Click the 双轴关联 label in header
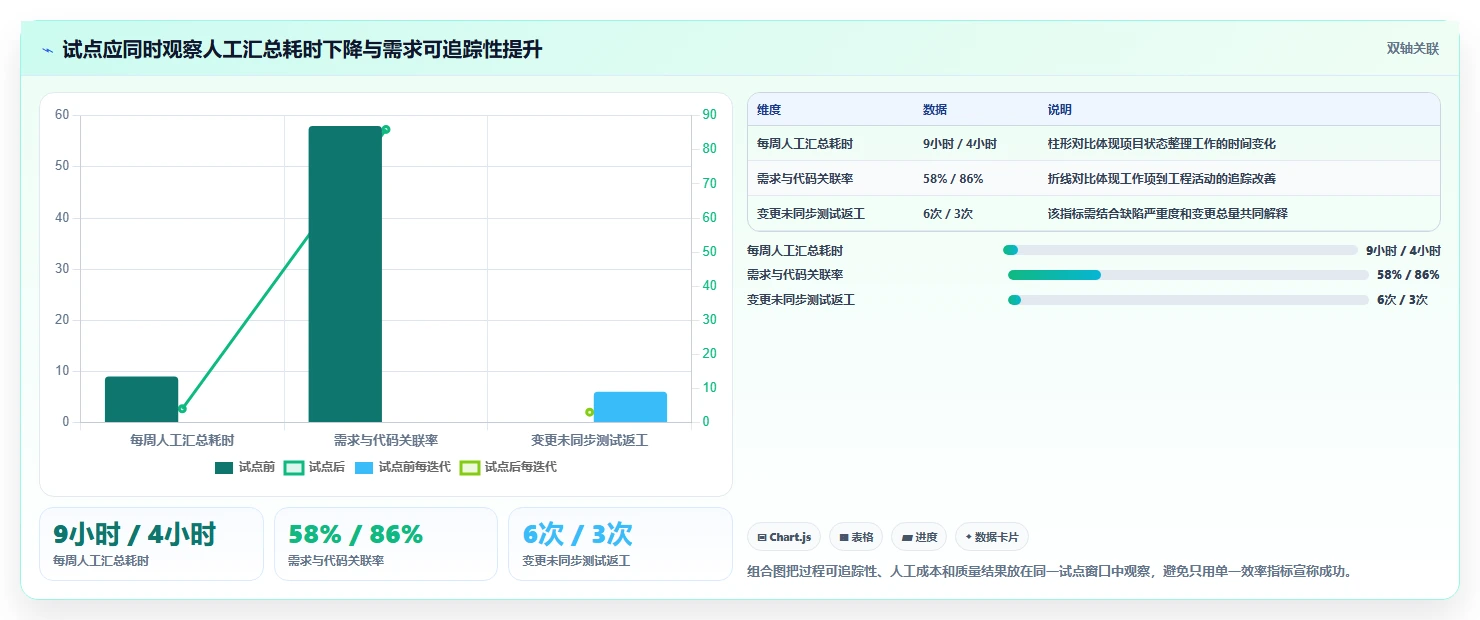 pyautogui.click(x=1412, y=49)
